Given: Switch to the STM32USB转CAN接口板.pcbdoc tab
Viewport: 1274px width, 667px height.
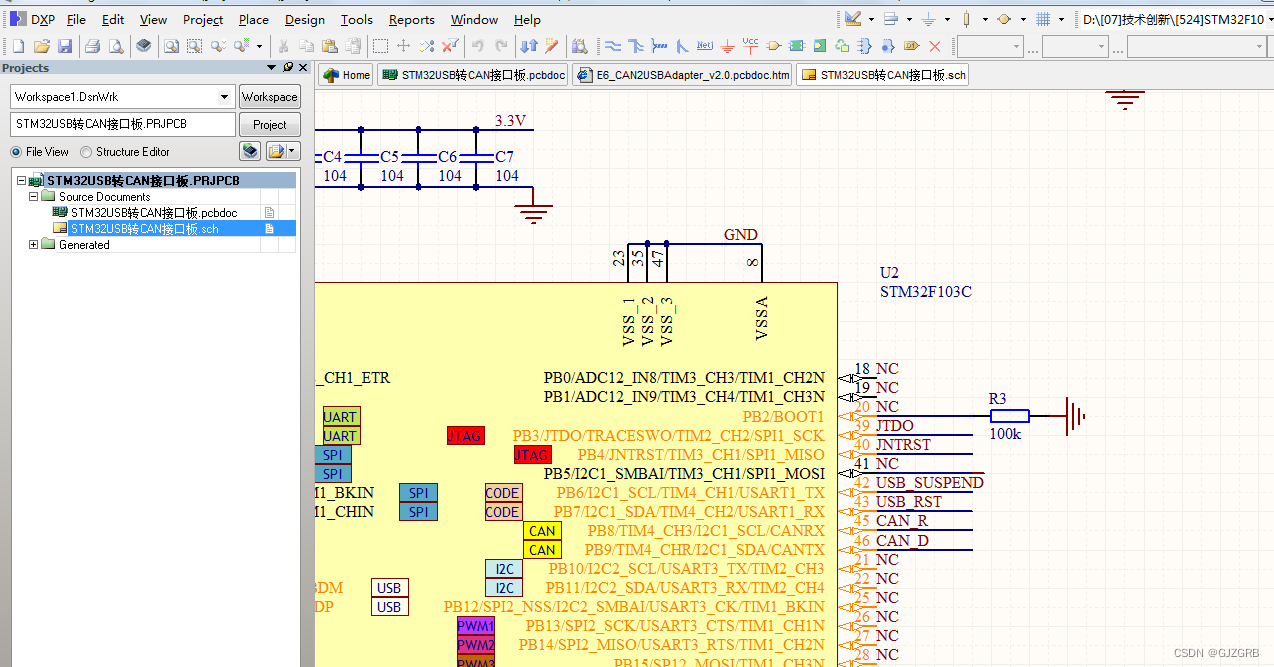Looking at the screenshot, I should pyautogui.click(x=472, y=74).
